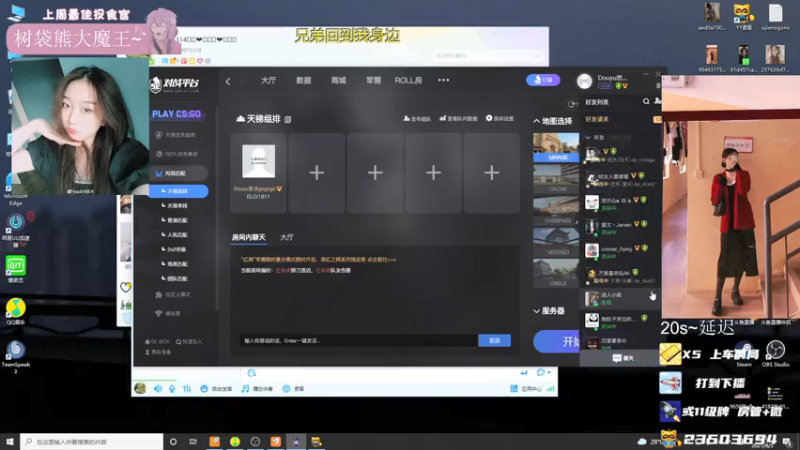Open the ROLL房 menu item
Viewport: 800px width, 450px height.
click(408, 81)
